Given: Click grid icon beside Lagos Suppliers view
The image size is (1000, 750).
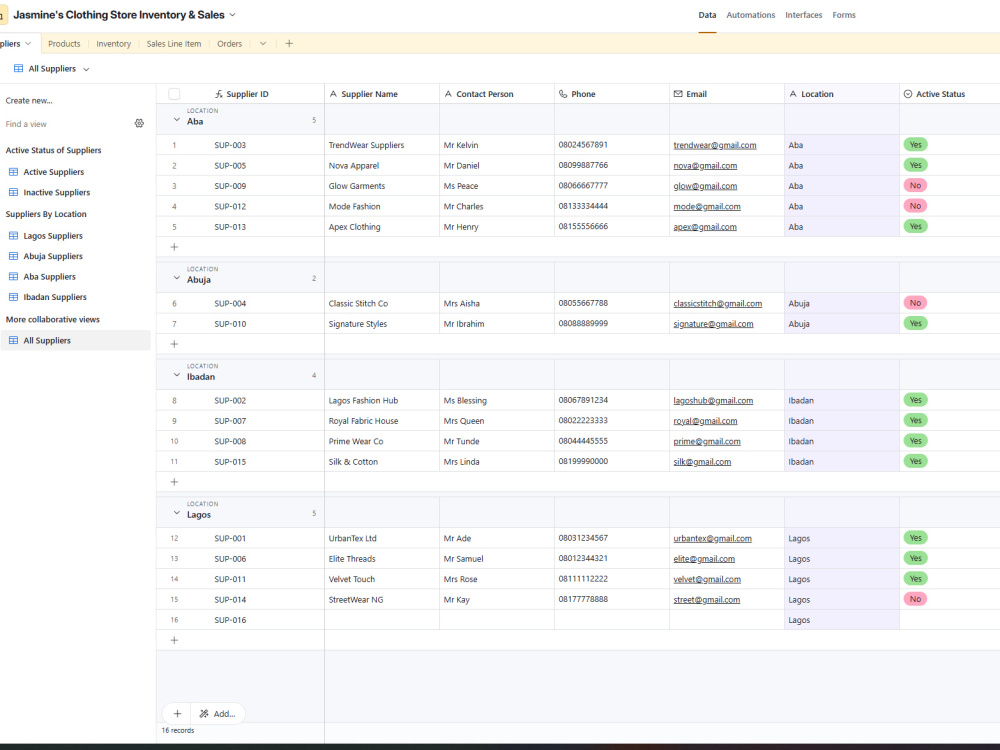Looking at the screenshot, I should (13, 235).
